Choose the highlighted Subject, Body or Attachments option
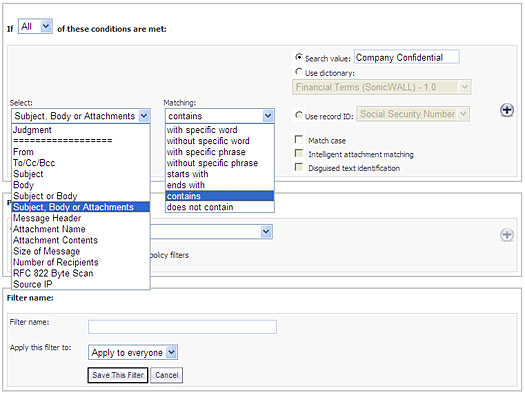This screenshot has width=525, height=395. point(81,207)
